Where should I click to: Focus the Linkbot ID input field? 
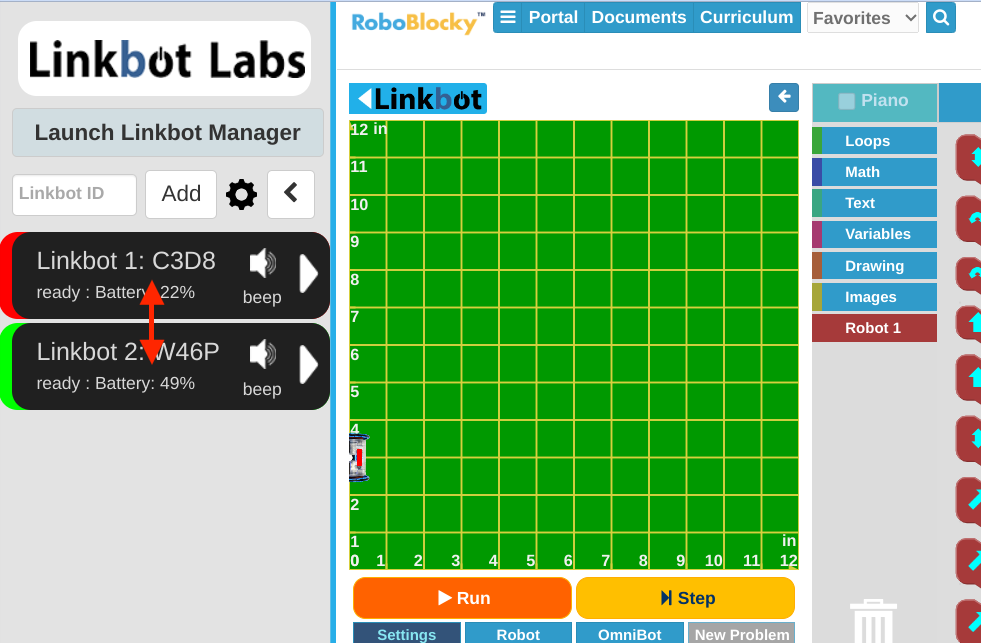click(x=74, y=195)
